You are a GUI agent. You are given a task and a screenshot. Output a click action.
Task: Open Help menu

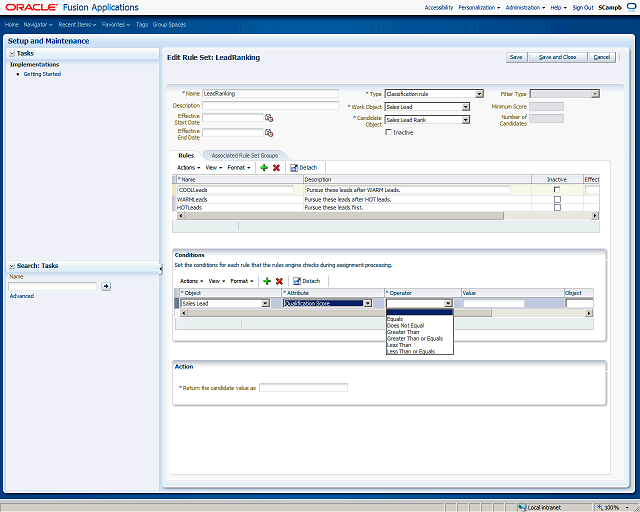pyautogui.click(x=558, y=7)
